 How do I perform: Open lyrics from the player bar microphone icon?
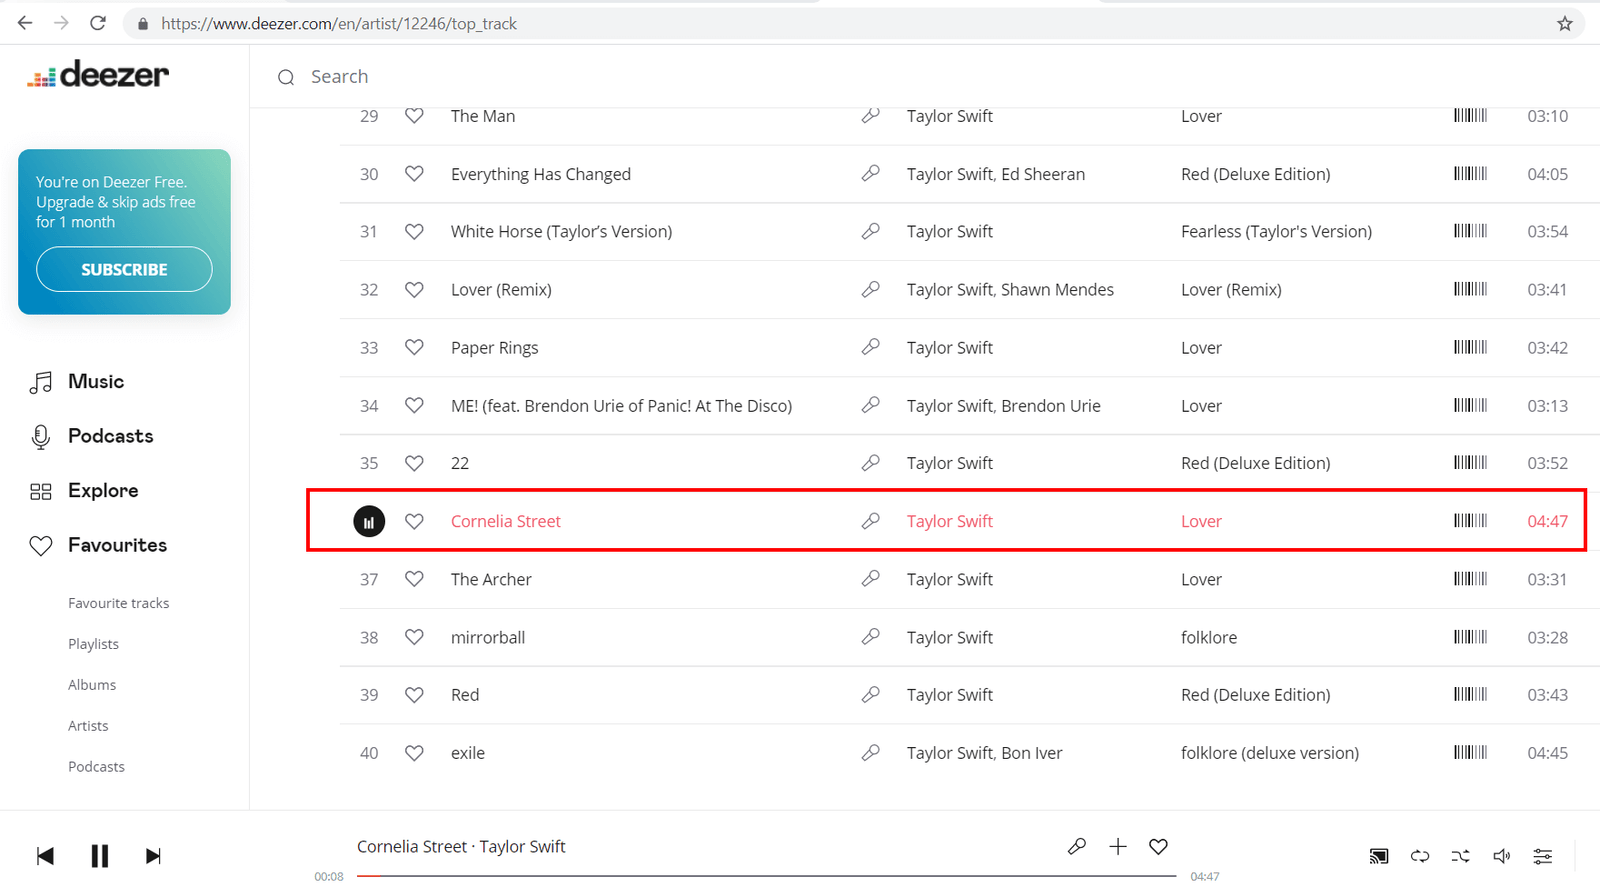click(1077, 847)
